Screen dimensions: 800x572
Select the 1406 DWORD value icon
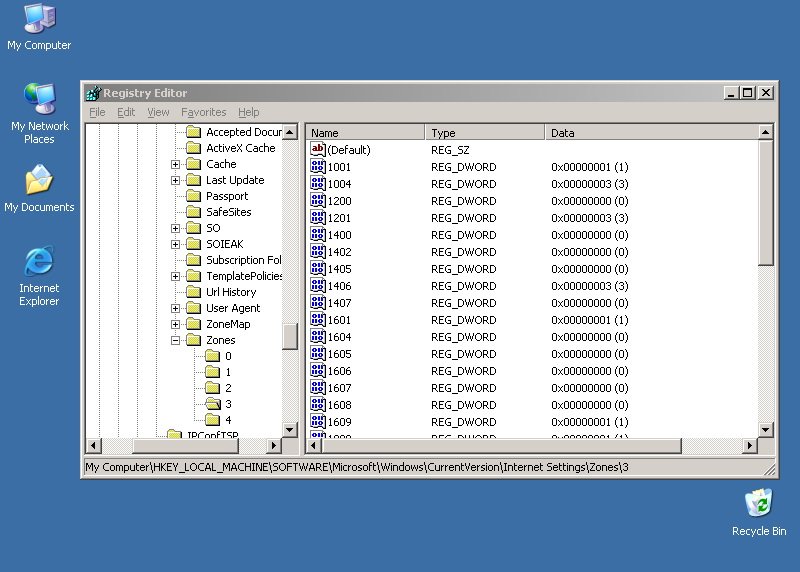pos(317,286)
